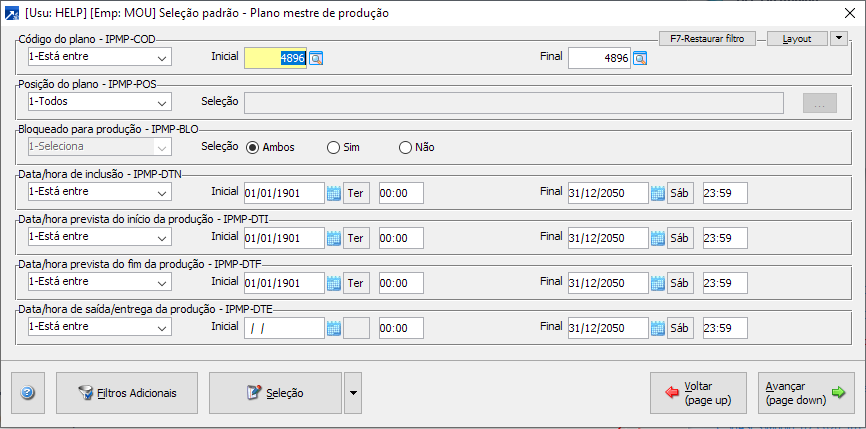Screen dimensions: 866x429
Task: Click the Final plan code input field
Action: [x=599, y=59]
